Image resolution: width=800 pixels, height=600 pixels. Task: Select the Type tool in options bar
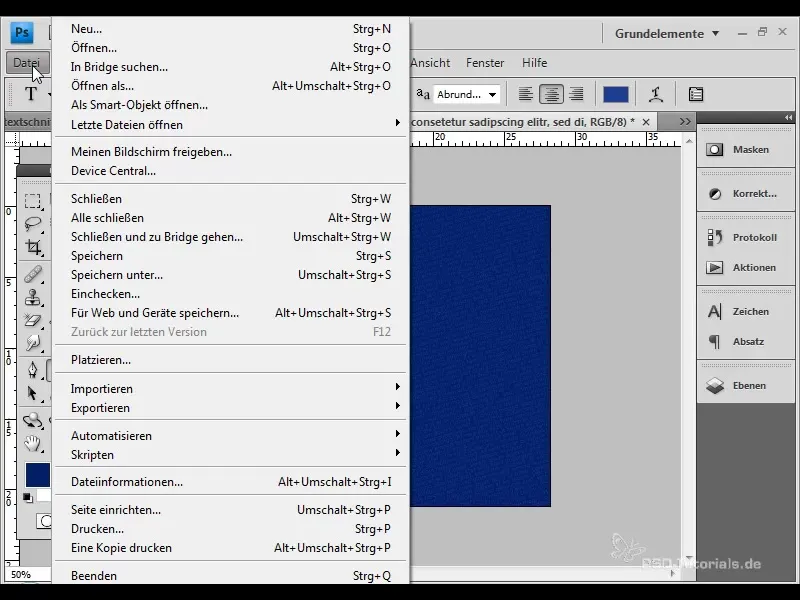[x=31, y=94]
